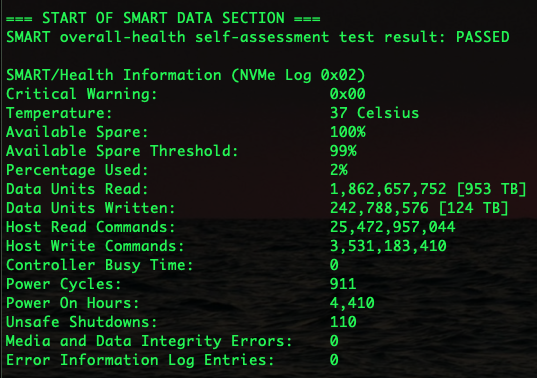Click the Host Read Commands label

point(90,227)
